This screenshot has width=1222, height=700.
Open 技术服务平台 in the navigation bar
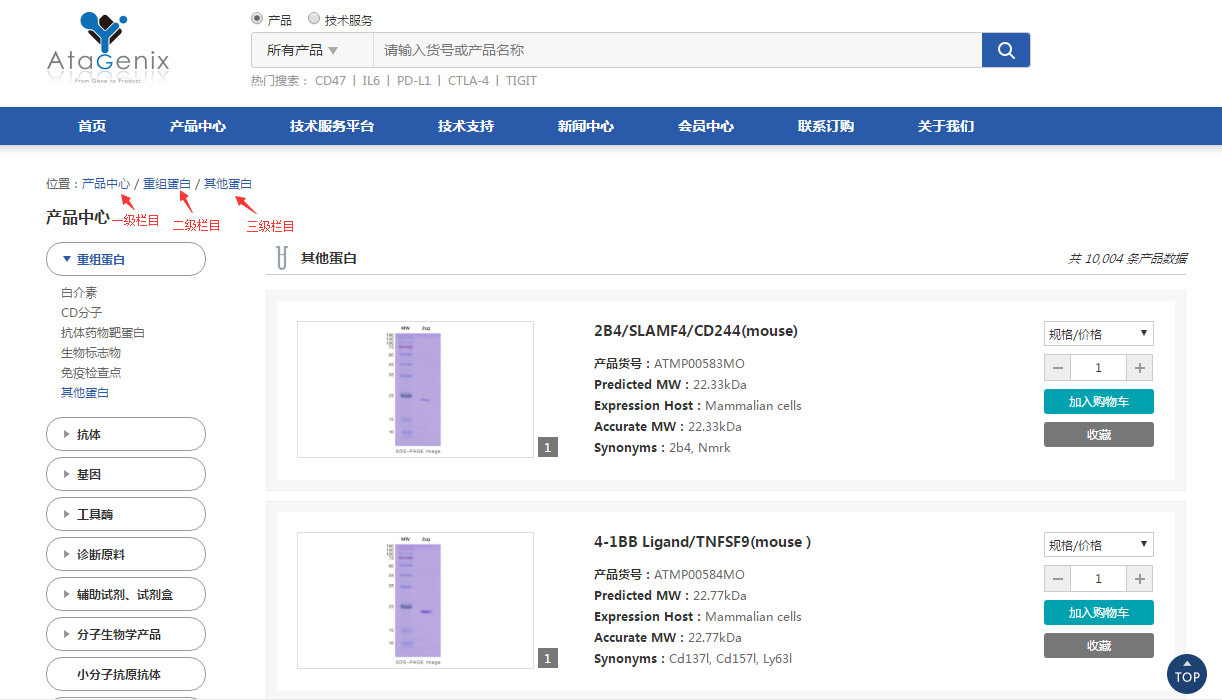click(332, 126)
